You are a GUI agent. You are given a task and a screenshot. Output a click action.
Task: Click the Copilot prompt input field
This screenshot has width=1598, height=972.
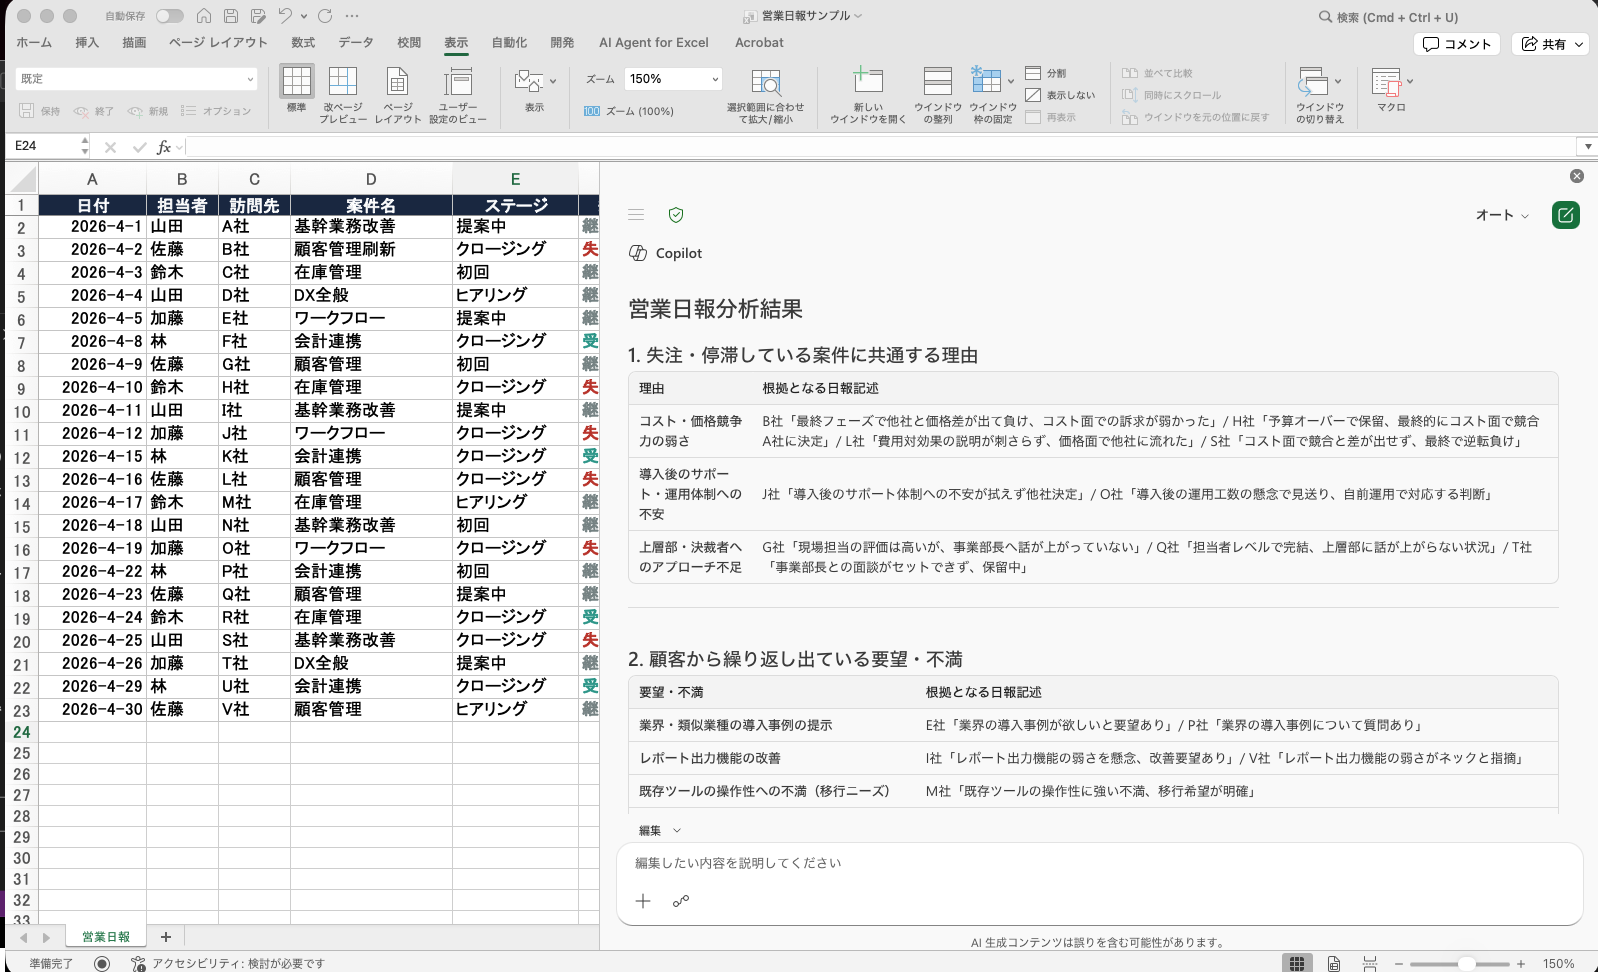pos(1098,863)
